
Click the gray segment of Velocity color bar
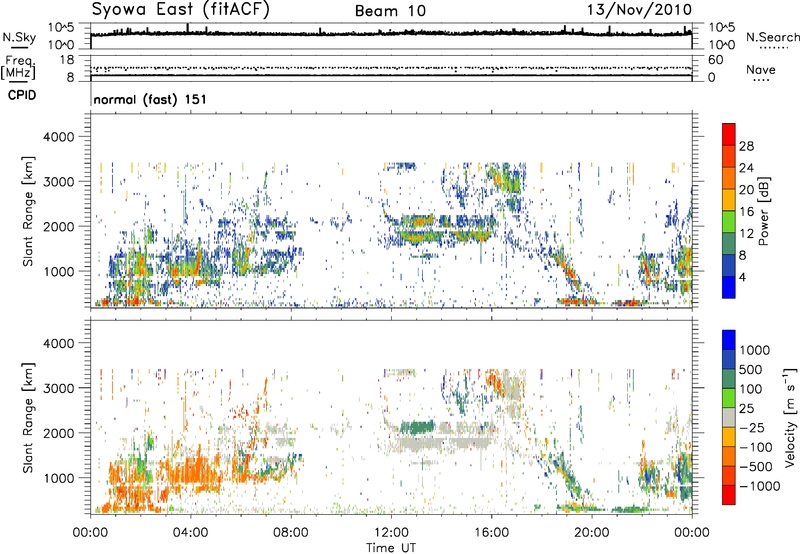[x=729, y=417]
